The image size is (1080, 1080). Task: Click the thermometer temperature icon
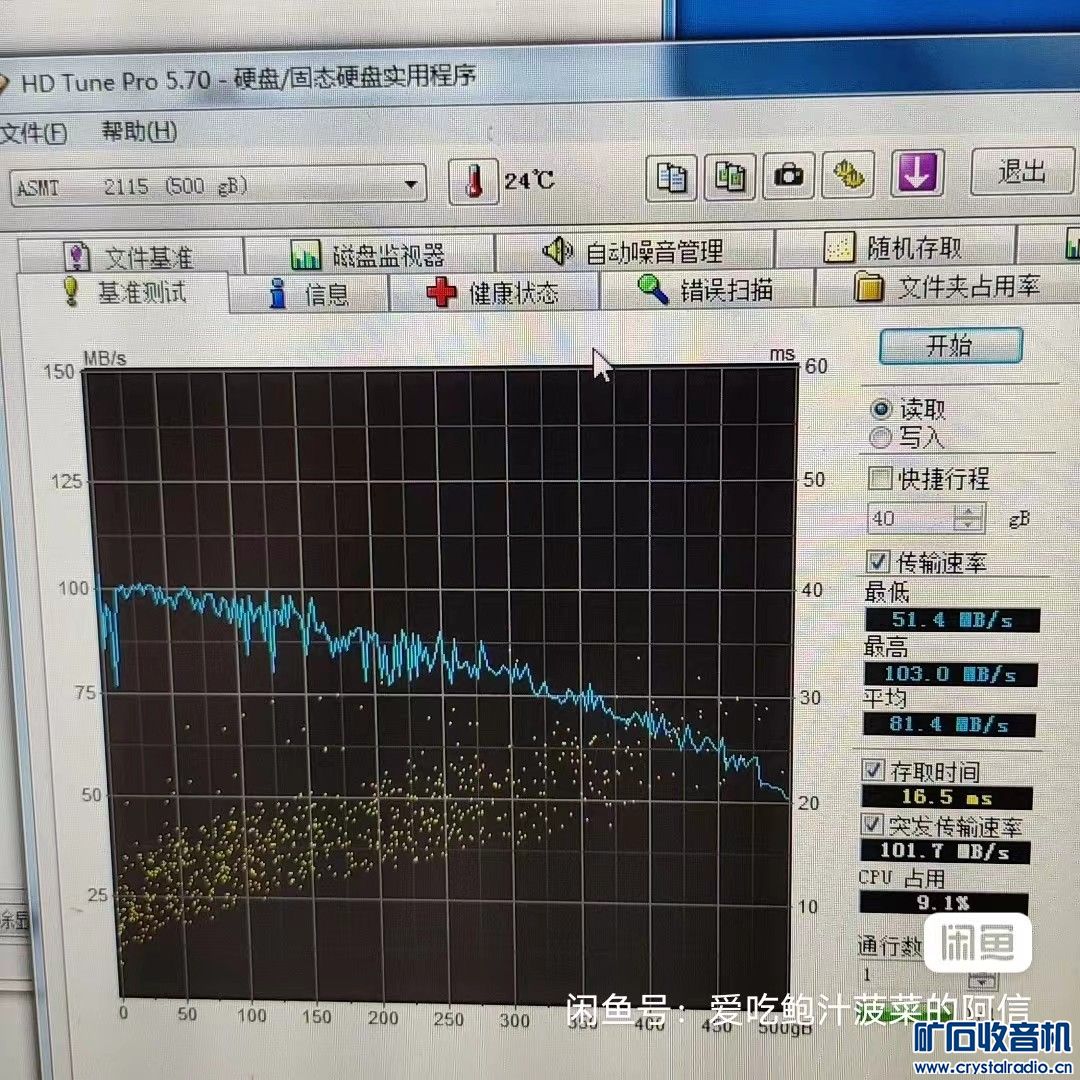(474, 181)
